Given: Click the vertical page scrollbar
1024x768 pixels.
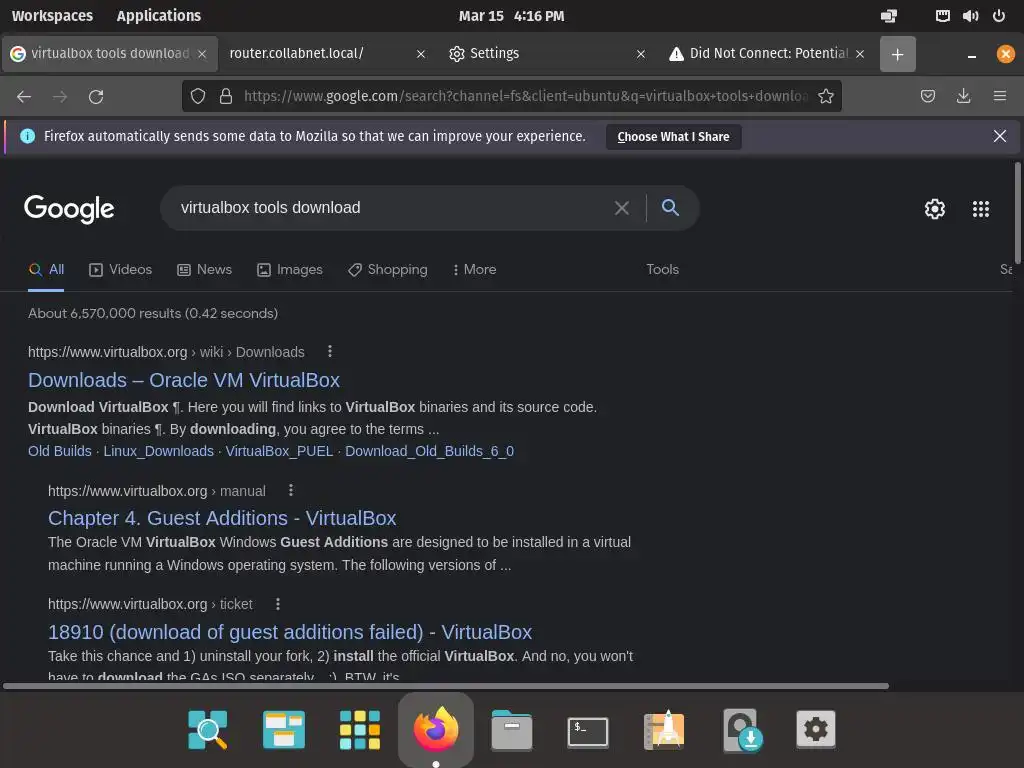Looking at the screenshot, I should click(1017, 212).
